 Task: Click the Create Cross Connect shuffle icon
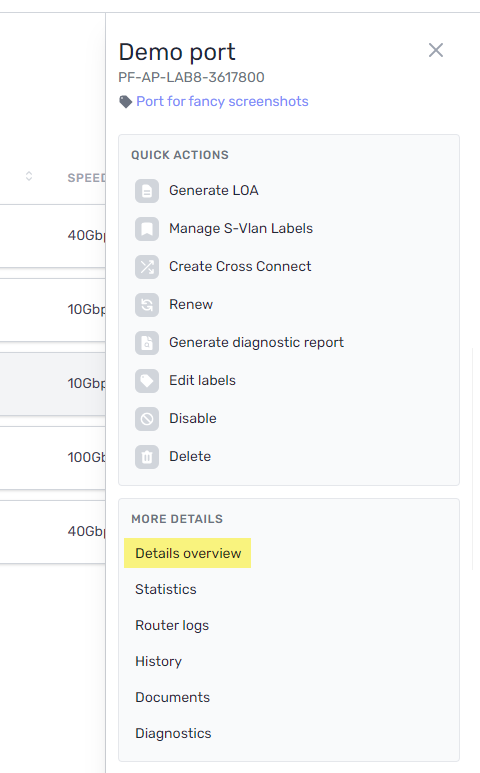(147, 267)
